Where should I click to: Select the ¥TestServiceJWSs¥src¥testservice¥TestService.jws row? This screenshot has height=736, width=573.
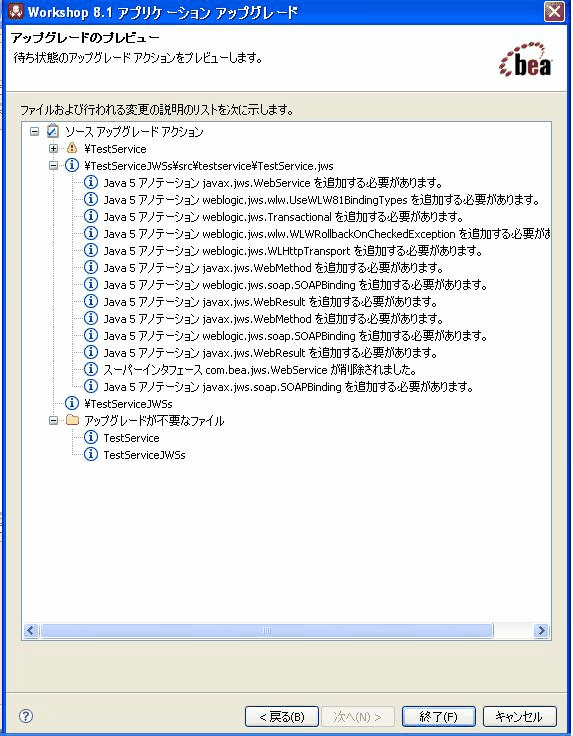pos(209,166)
